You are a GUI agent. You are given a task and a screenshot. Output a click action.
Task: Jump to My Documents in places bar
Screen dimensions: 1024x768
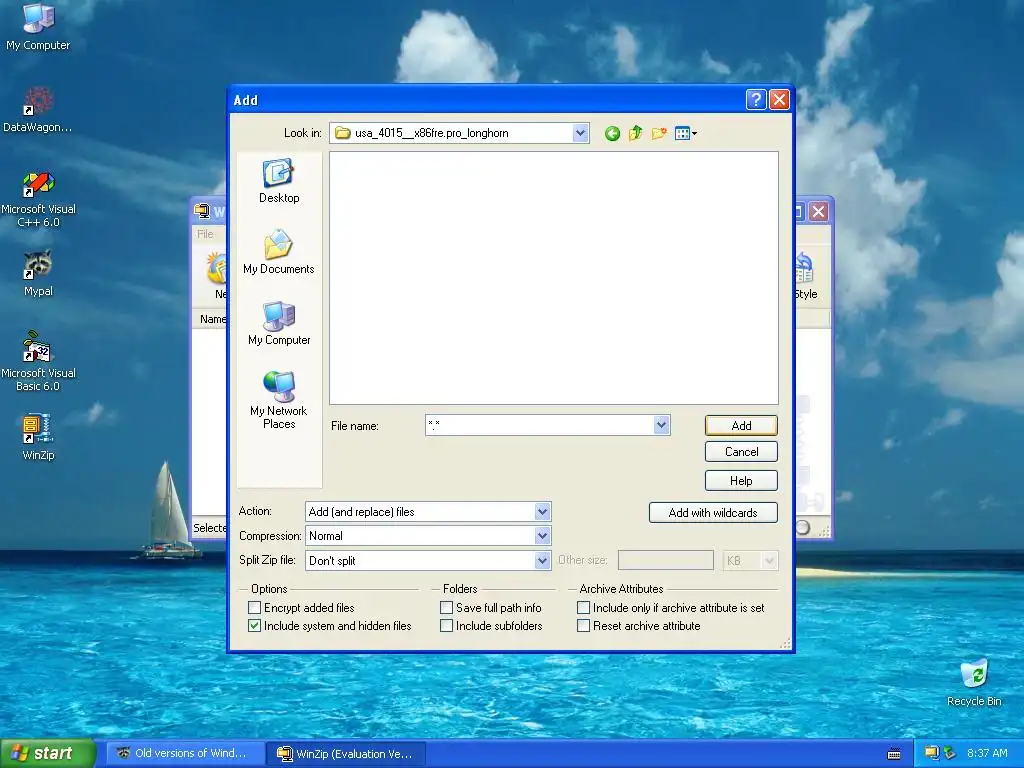tap(279, 252)
